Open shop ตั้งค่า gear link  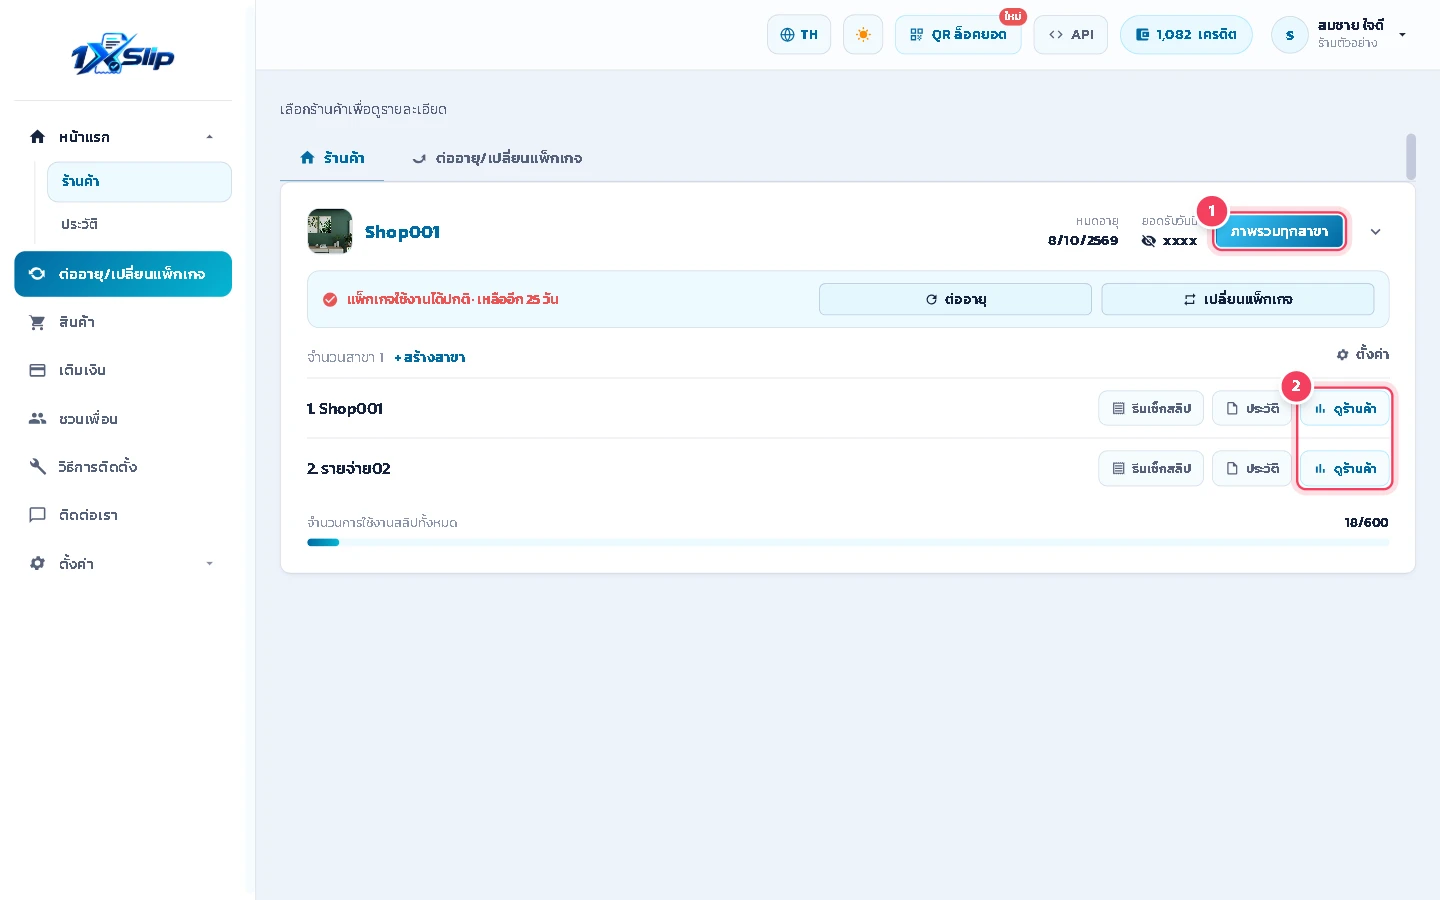1363,354
